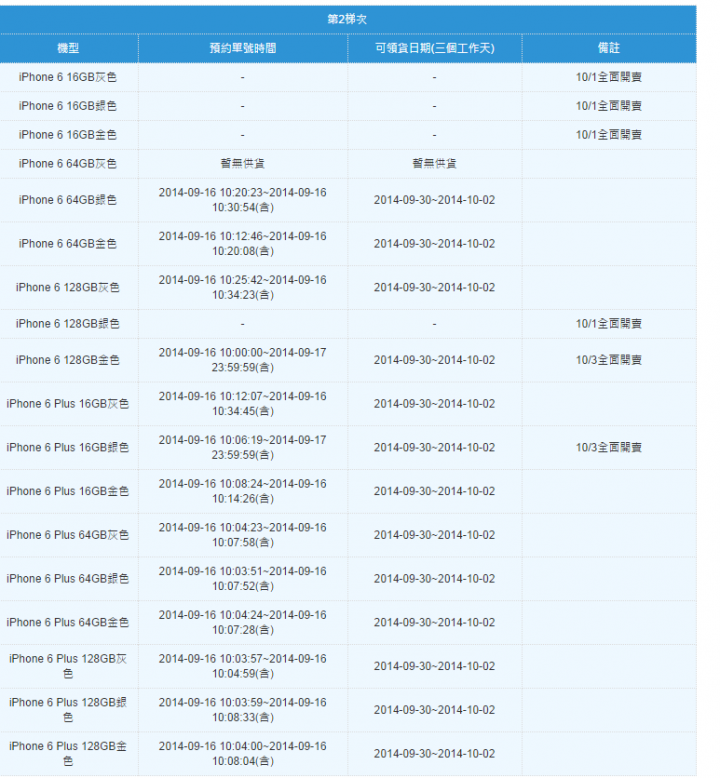Select pickup date for iPhone 6 Plus 16GB灰色
The height and width of the screenshot is (778, 720).
pos(435,404)
